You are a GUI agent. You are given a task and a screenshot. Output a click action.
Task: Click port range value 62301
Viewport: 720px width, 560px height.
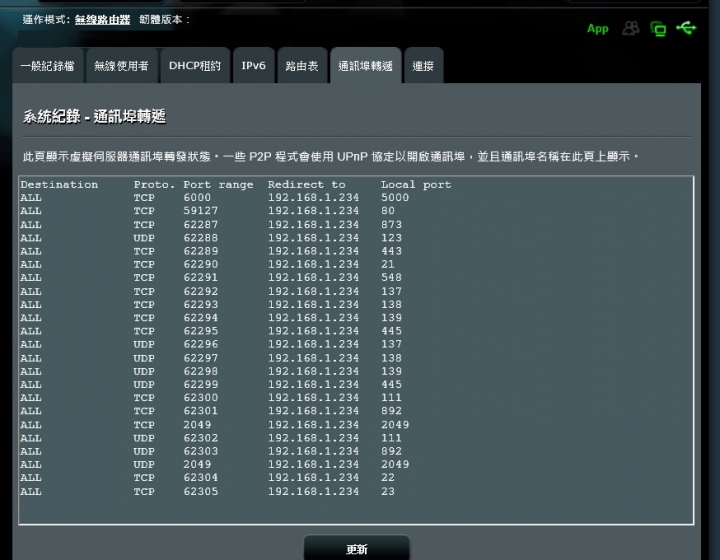201,411
